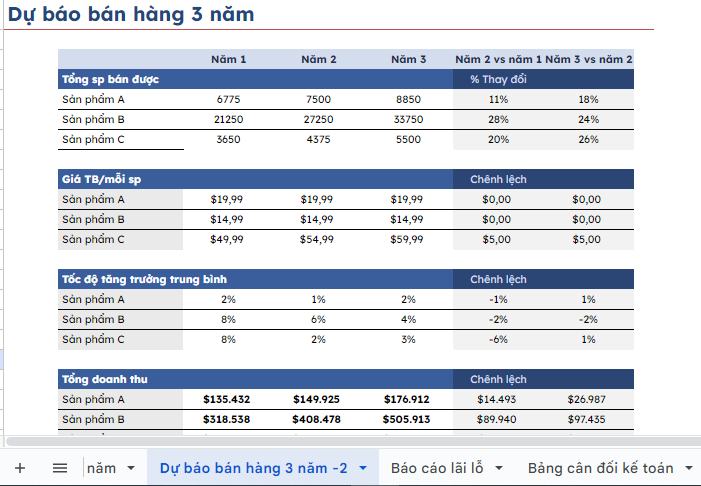
Task: Select cell with value 5500
Action: (408, 139)
